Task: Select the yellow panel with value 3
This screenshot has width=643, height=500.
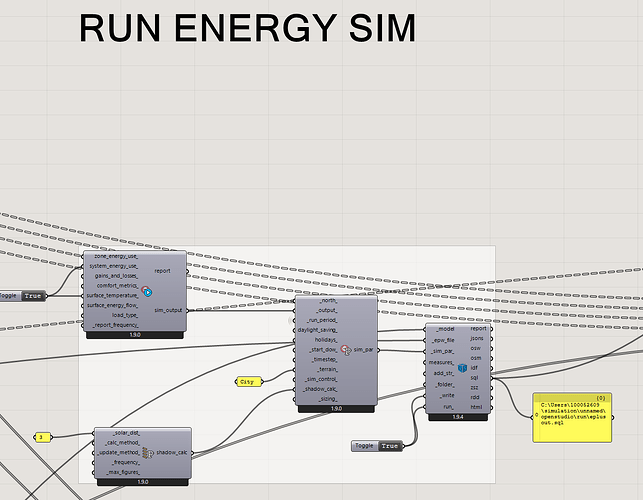Action: coord(42,437)
